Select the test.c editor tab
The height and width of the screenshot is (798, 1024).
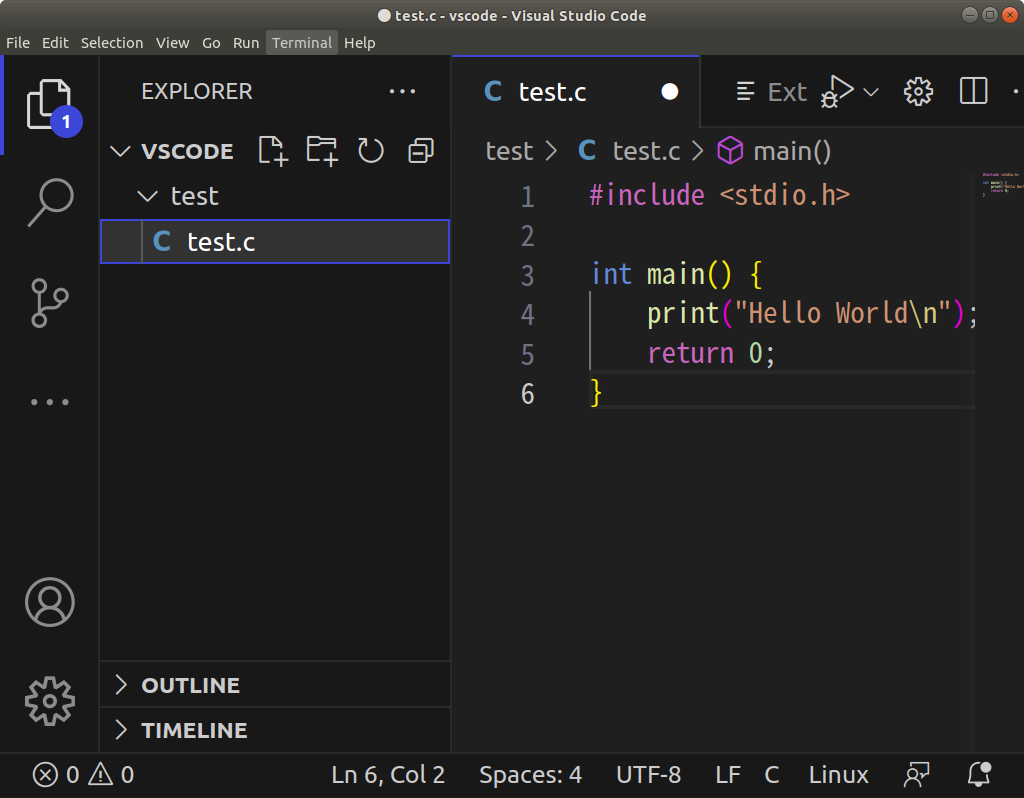[x=575, y=91]
